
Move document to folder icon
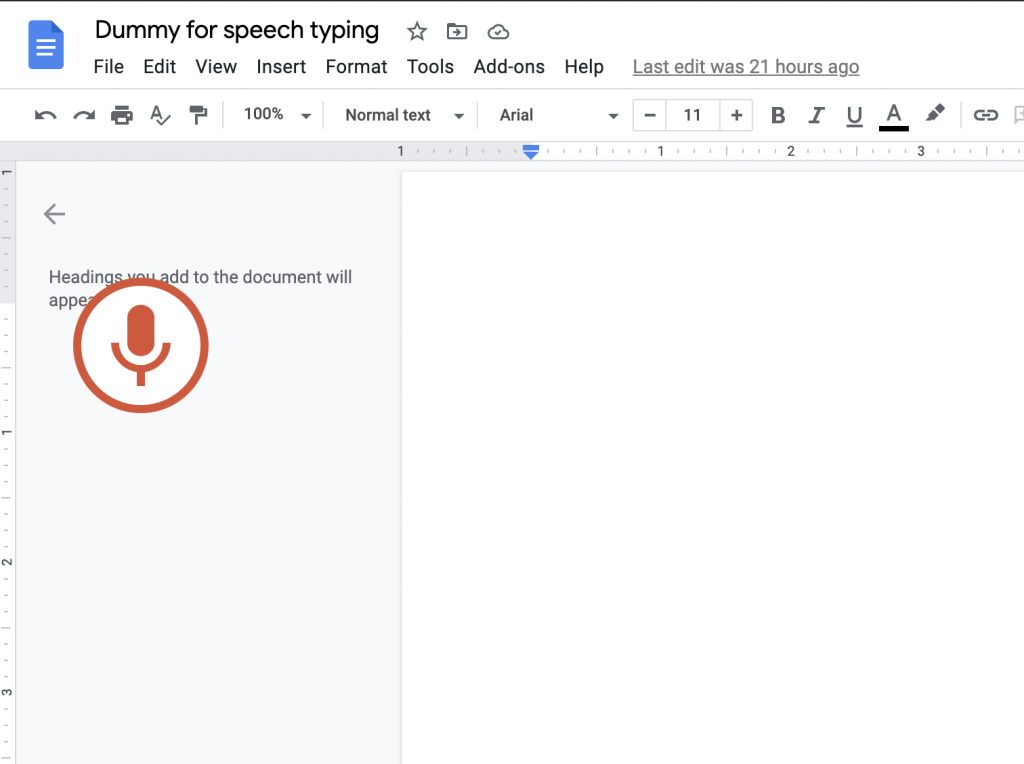456,31
